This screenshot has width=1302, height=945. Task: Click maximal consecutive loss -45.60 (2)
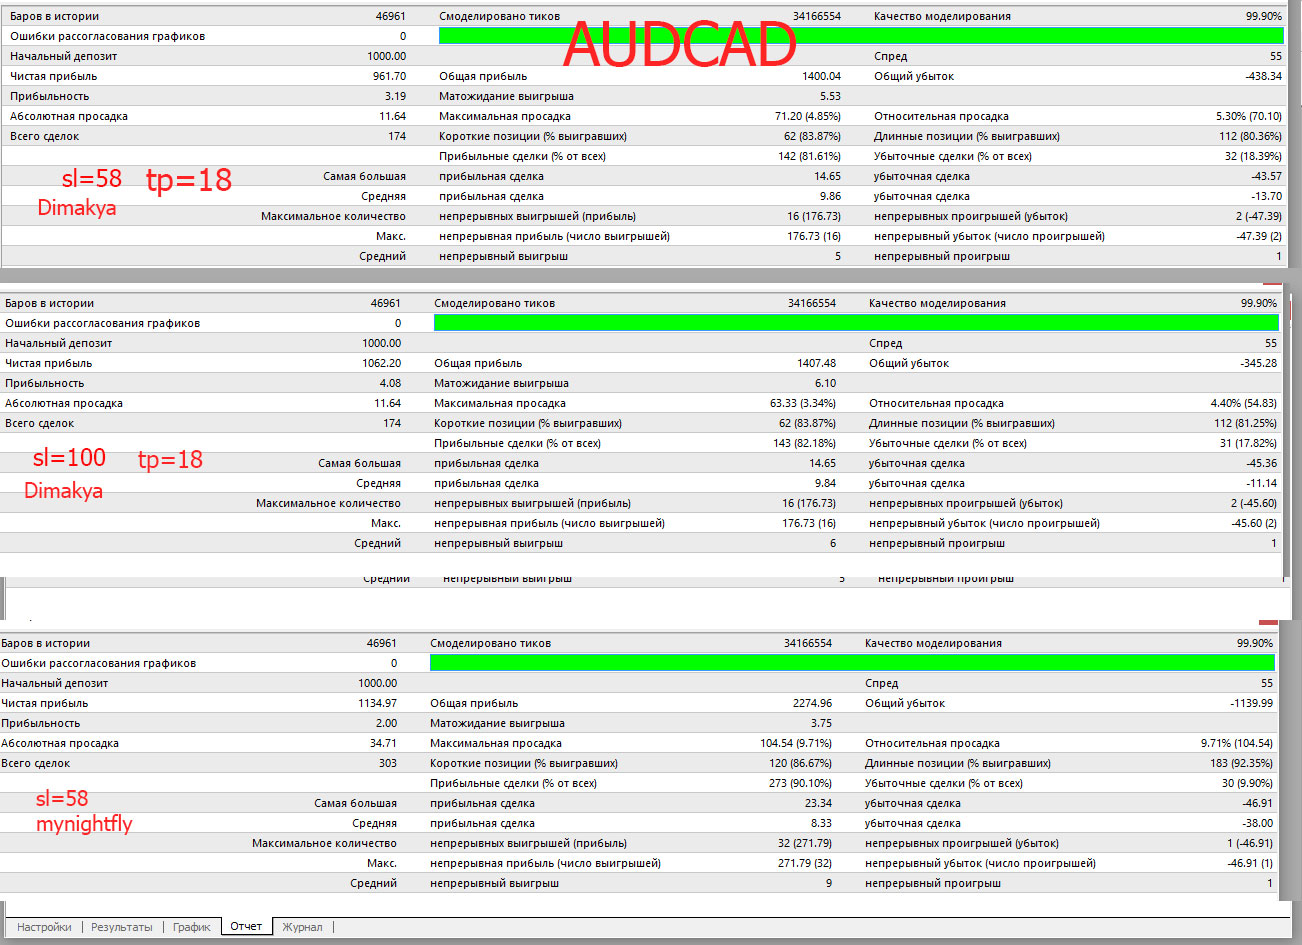tap(1253, 523)
